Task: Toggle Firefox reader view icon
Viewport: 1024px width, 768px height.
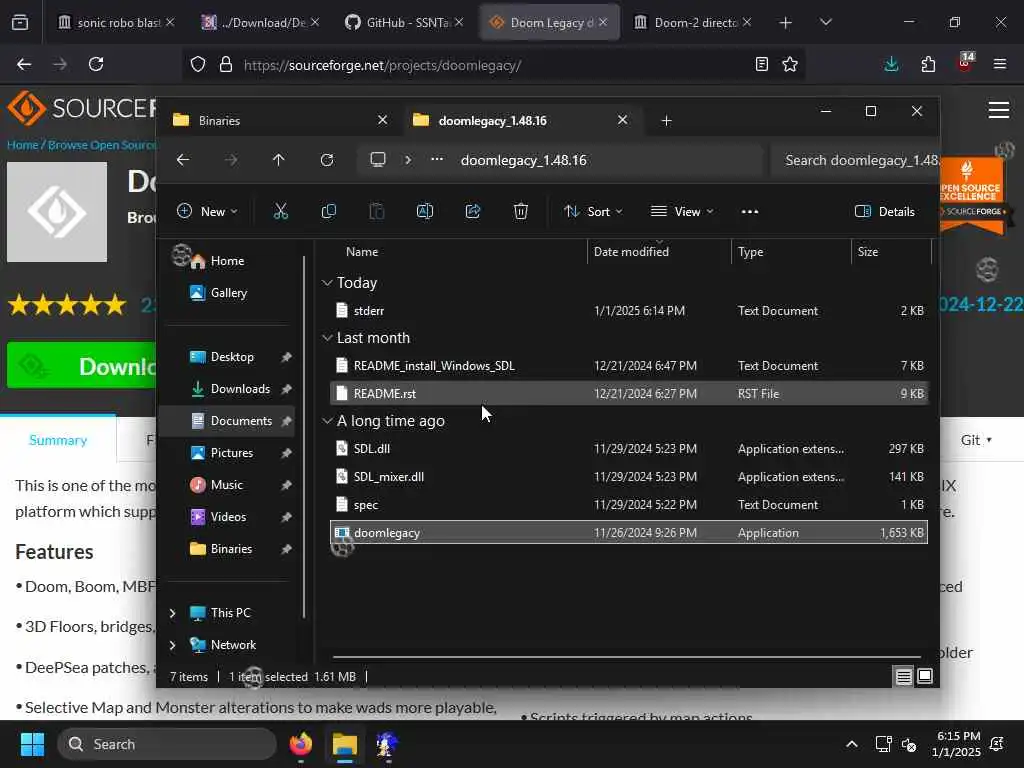Action: pos(761,64)
